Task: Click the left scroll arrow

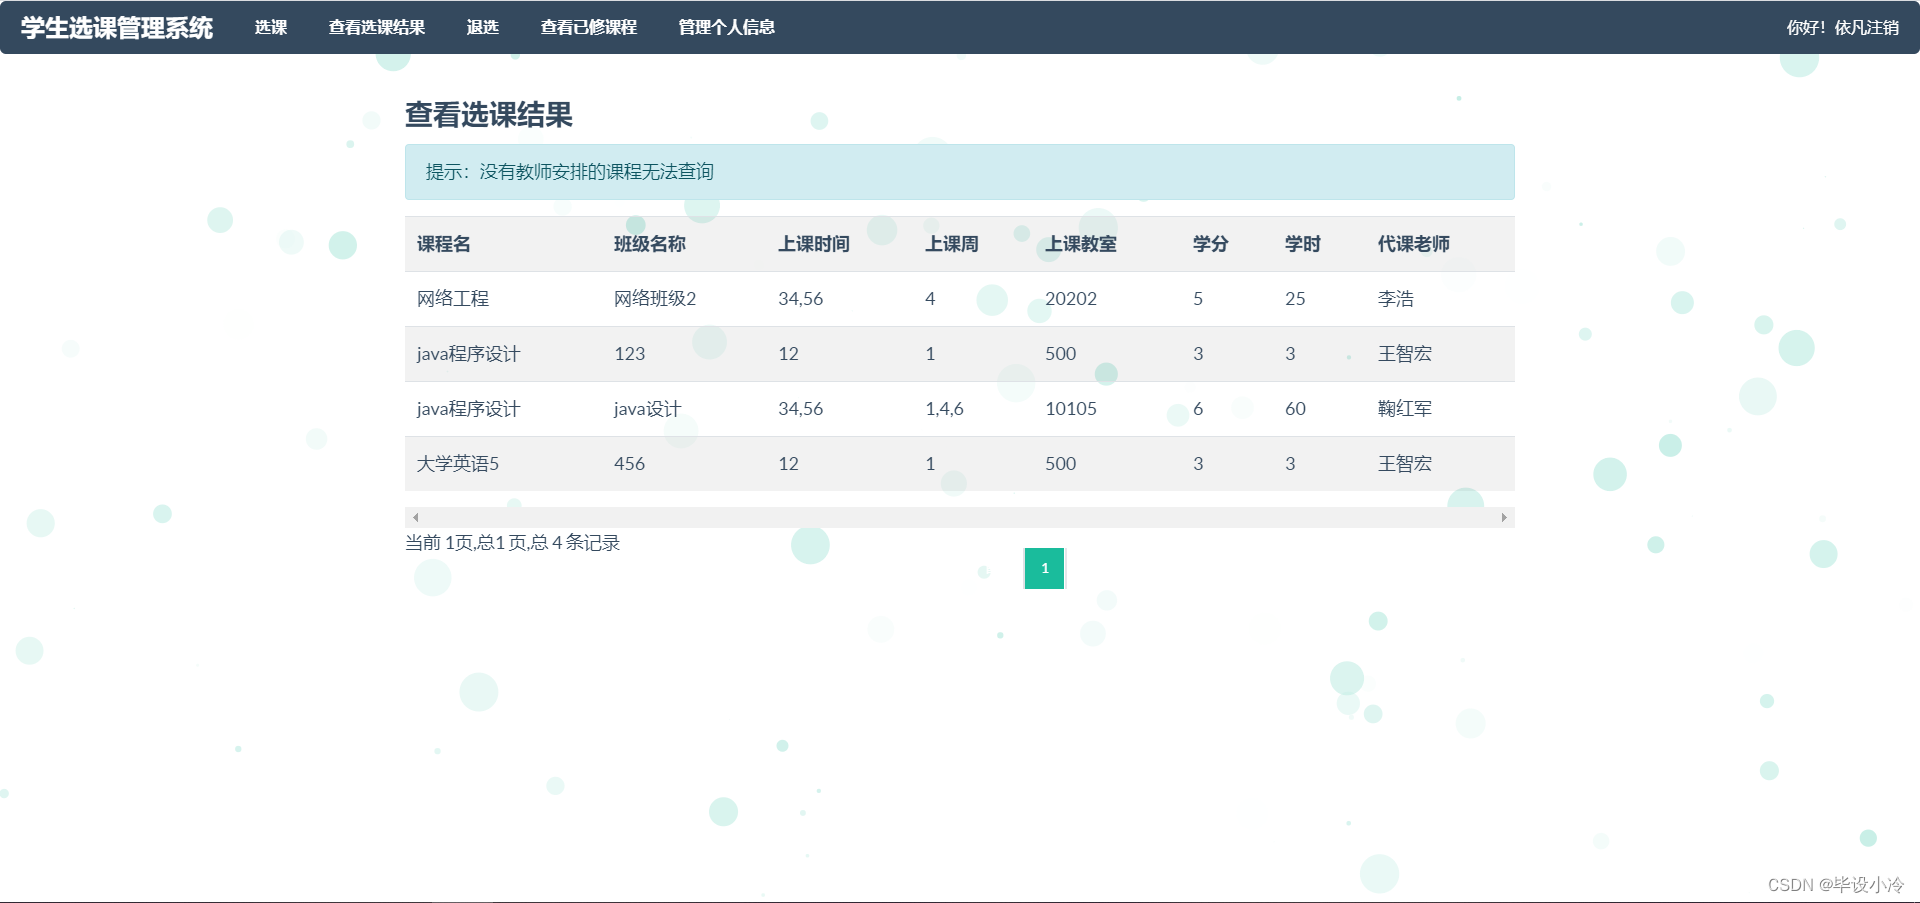Action: (415, 517)
